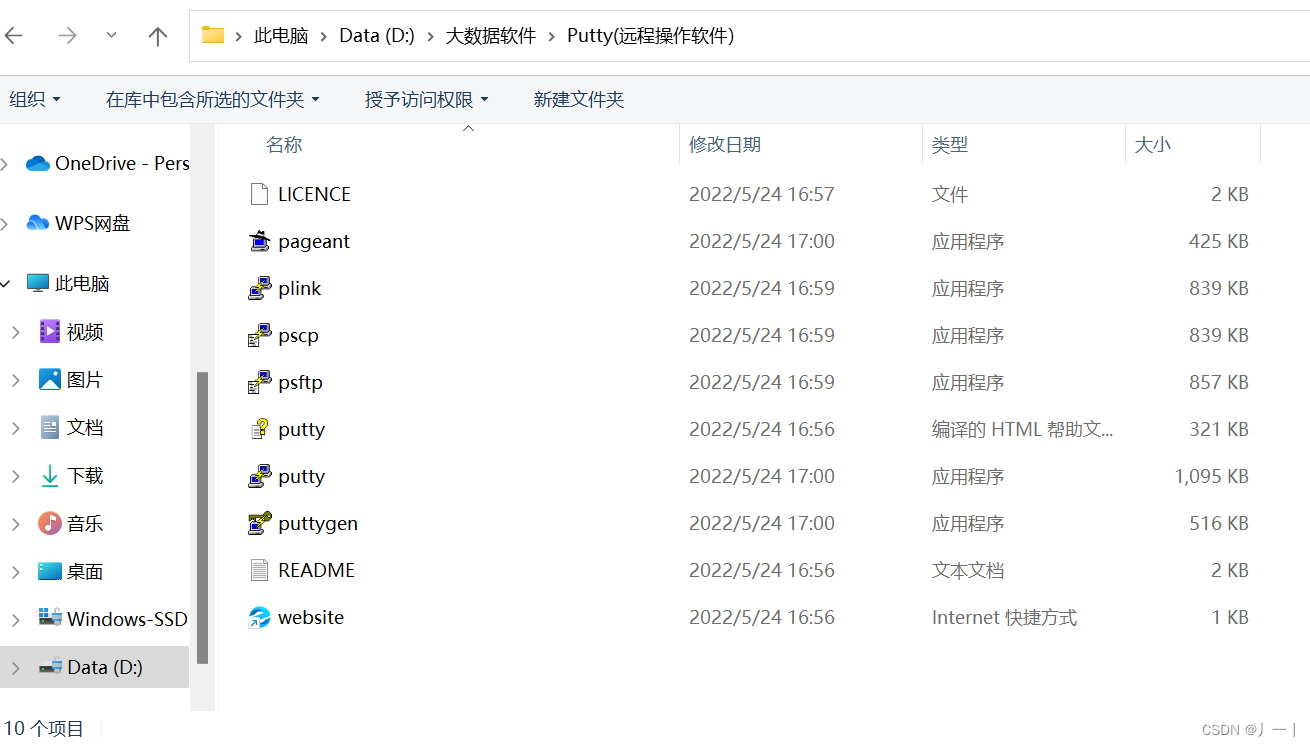Select the puttygen application icon
Screen dimensions: 1310x746
point(260,523)
